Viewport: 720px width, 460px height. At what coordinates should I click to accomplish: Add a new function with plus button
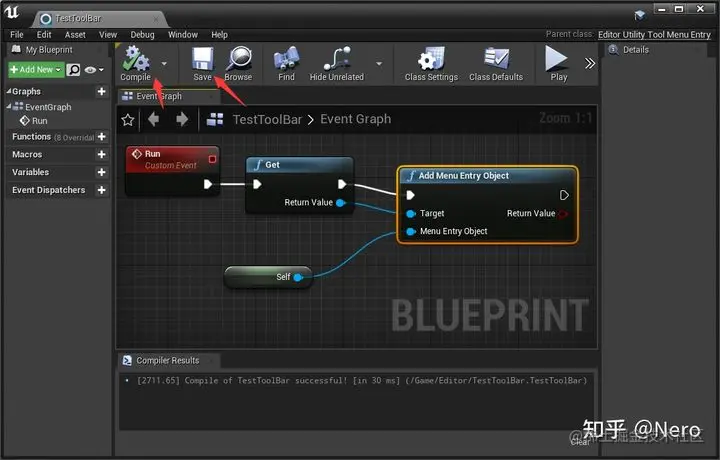click(101, 137)
